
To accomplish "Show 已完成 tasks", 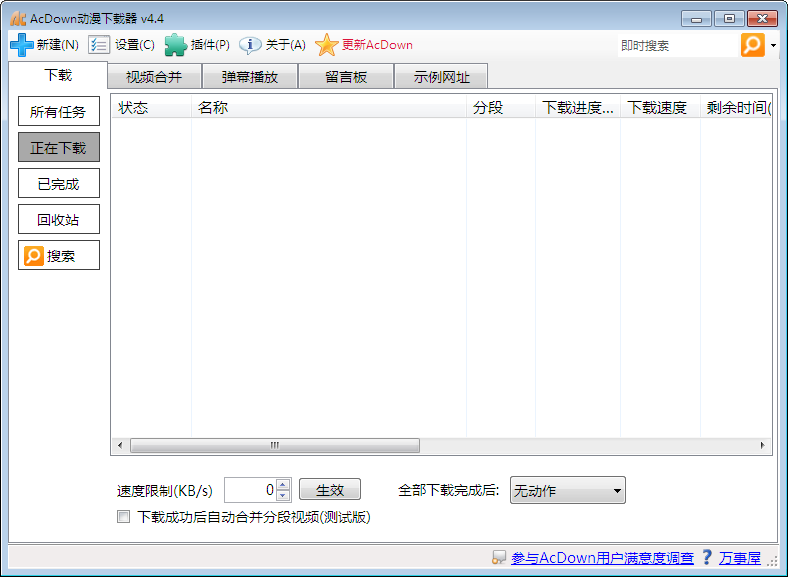I will coord(59,183).
